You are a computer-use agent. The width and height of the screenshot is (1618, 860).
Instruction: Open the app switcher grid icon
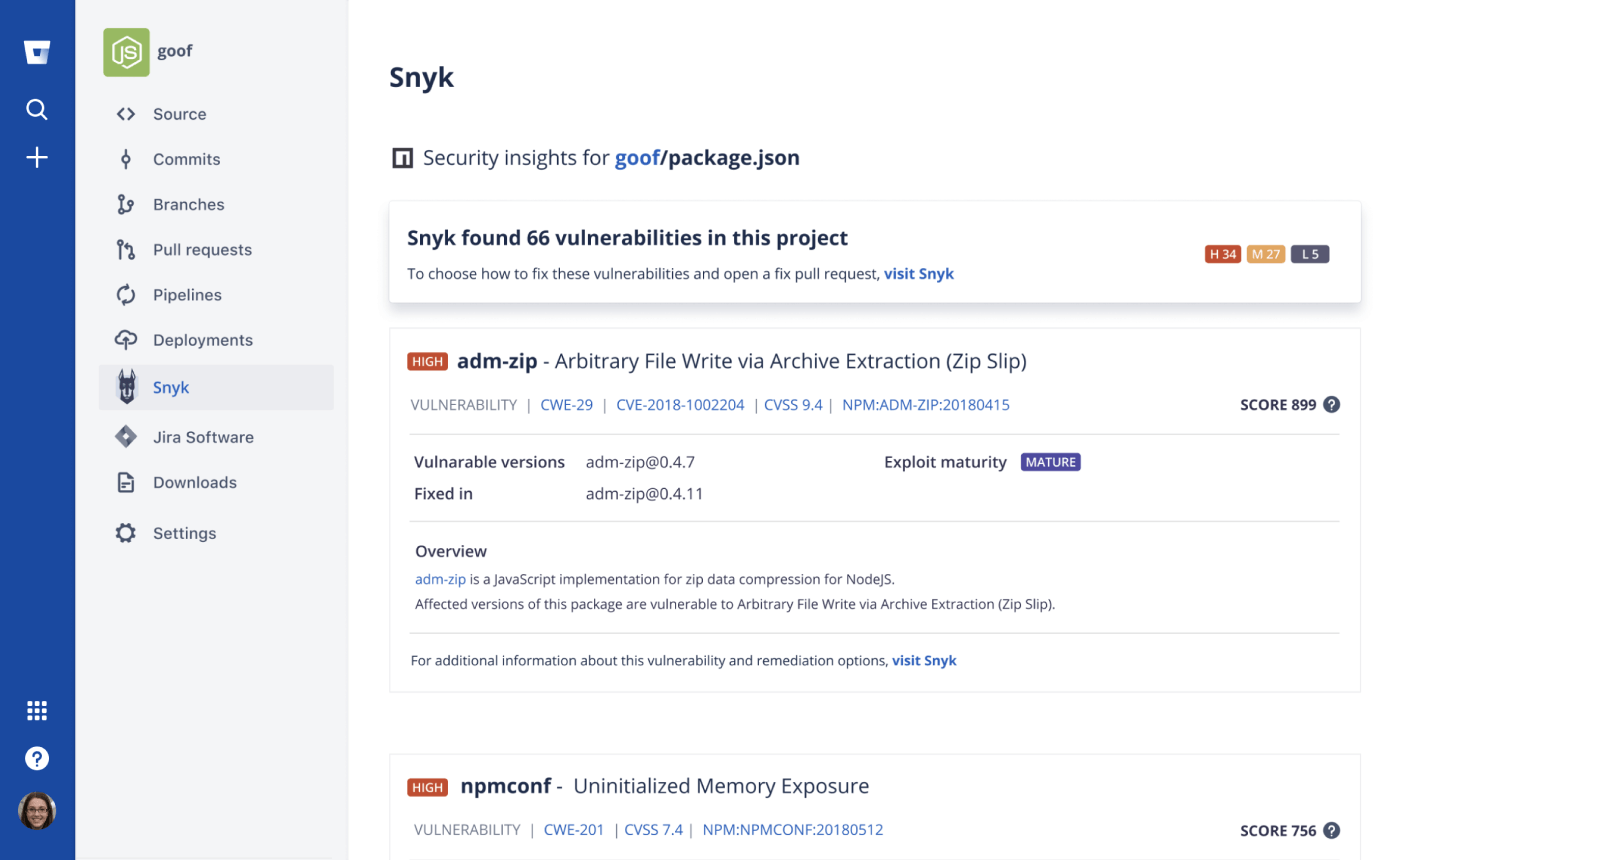click(x=37, y=711)
